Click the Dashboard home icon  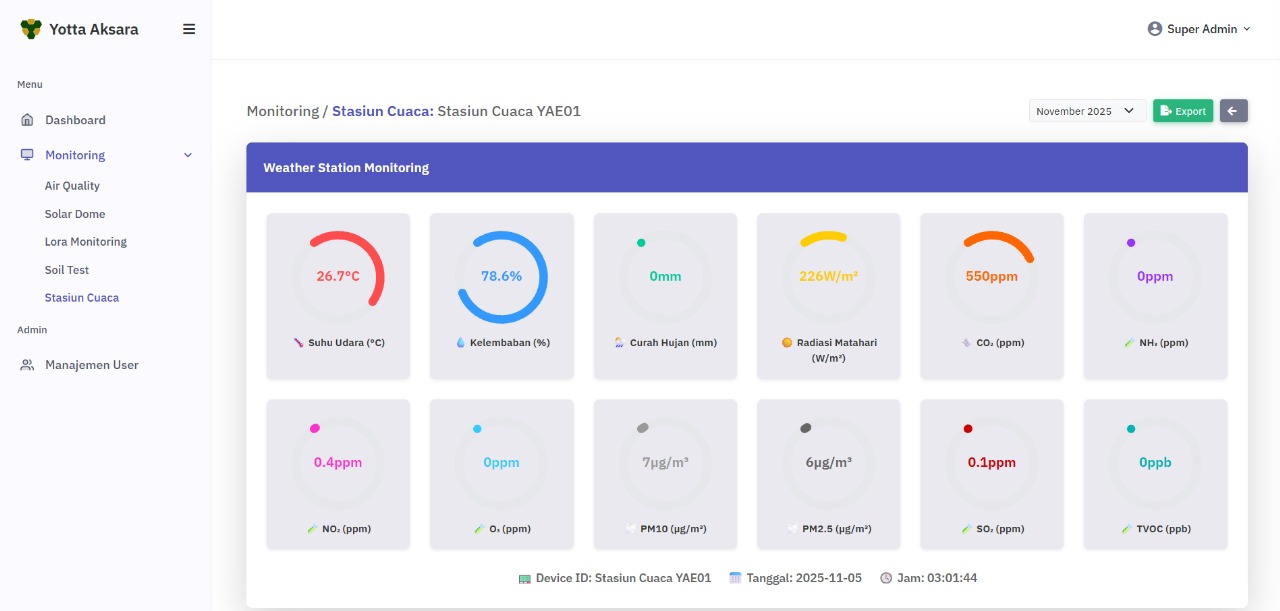click(x=27, y=120)
